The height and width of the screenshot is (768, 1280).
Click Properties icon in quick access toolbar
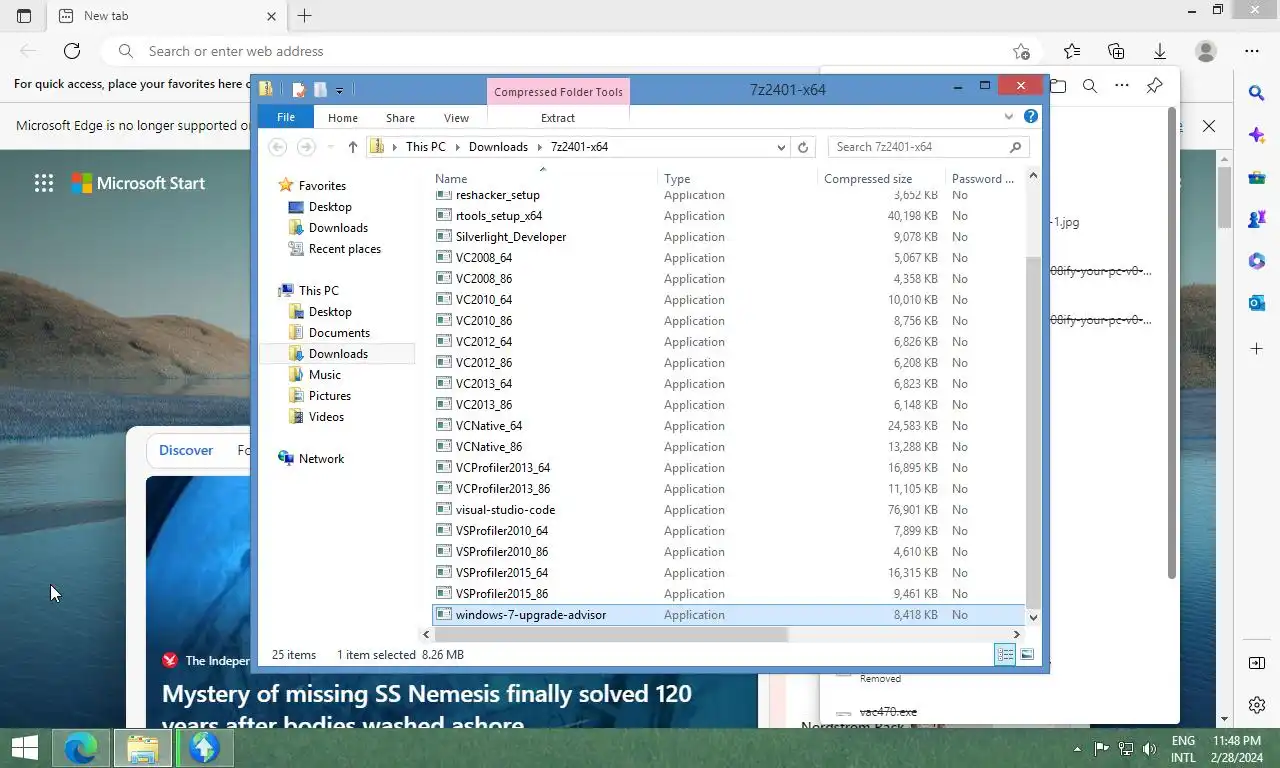click(298, 90)
